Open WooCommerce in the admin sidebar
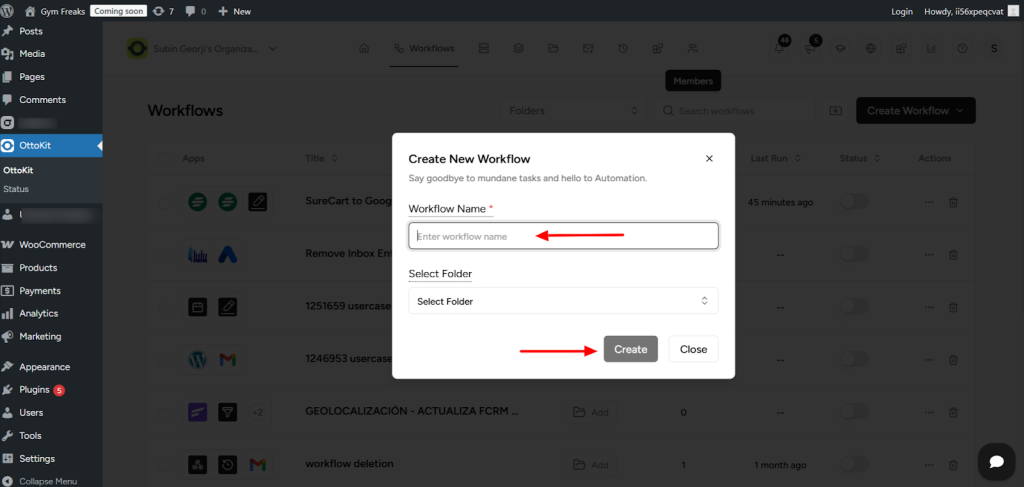This screenshot has width=1024, height=487. [x=52, y=245]
